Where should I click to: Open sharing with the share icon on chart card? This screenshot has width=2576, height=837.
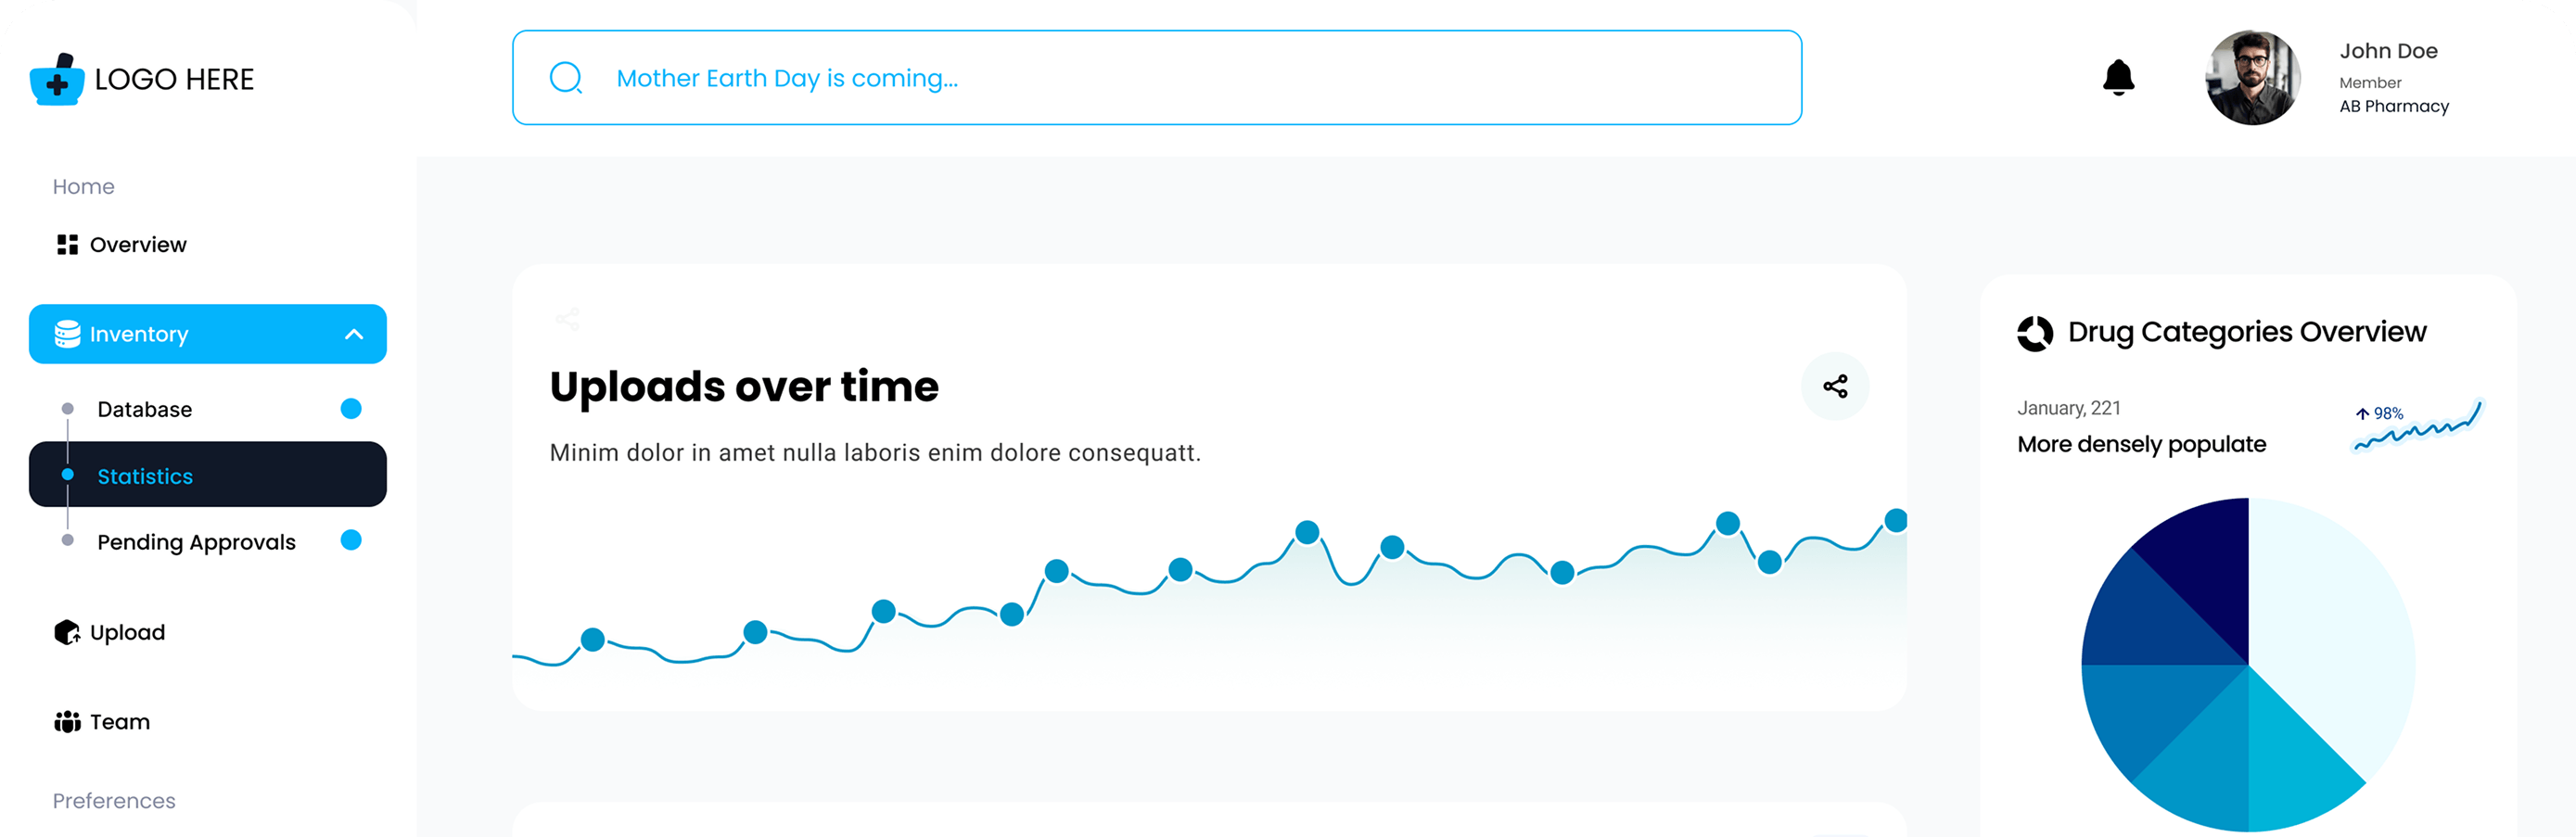(1835, 385)
